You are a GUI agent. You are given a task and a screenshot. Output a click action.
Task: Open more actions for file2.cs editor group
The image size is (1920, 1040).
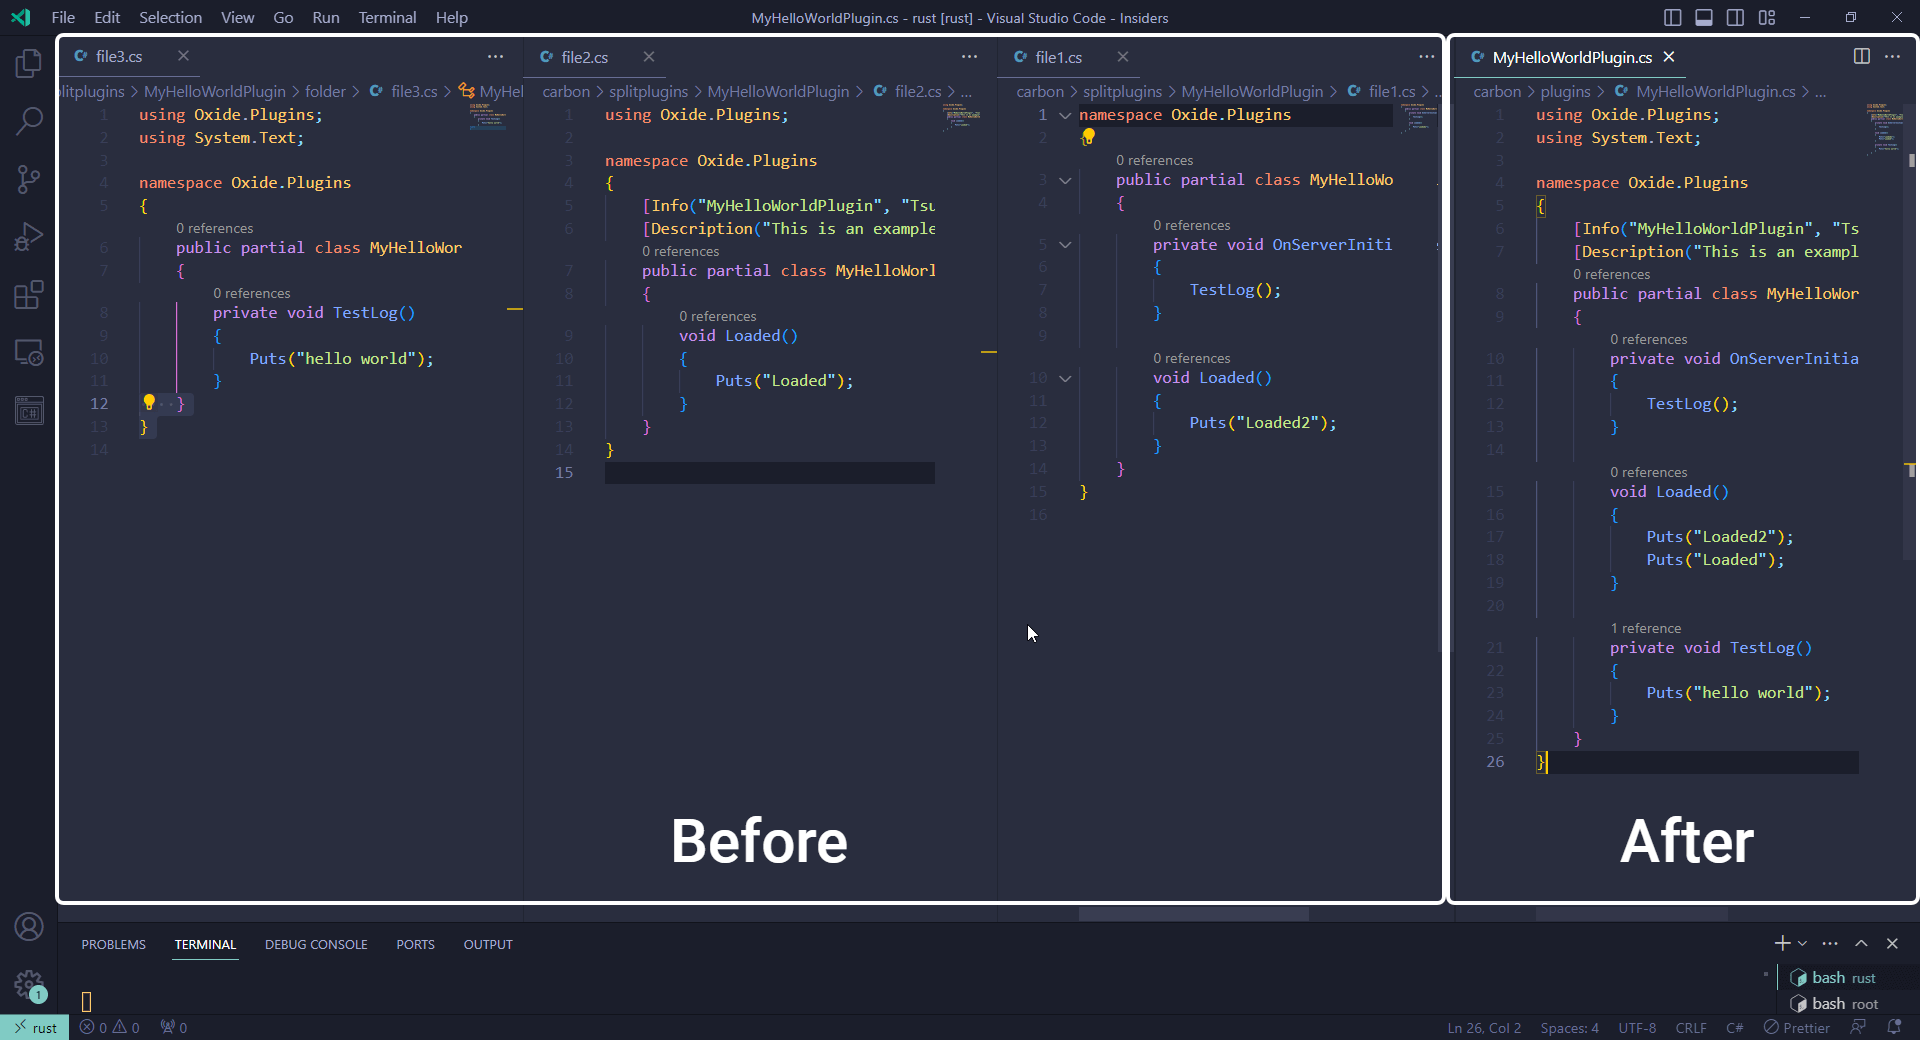[969, 57]
